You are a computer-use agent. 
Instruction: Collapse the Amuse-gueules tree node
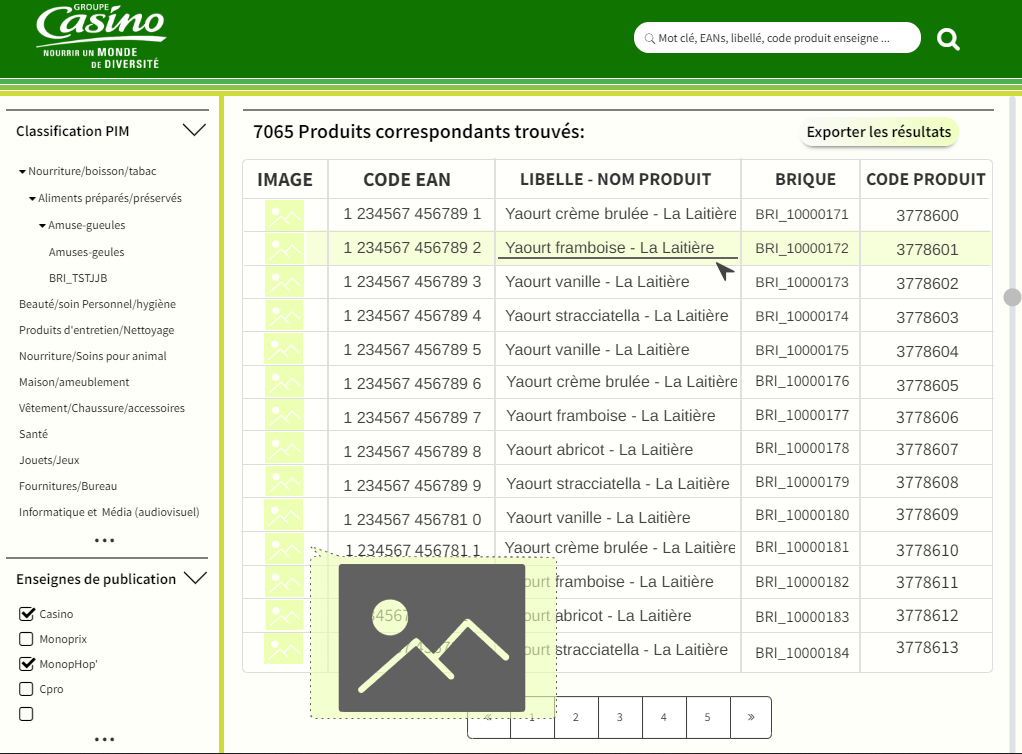(42, 225)
